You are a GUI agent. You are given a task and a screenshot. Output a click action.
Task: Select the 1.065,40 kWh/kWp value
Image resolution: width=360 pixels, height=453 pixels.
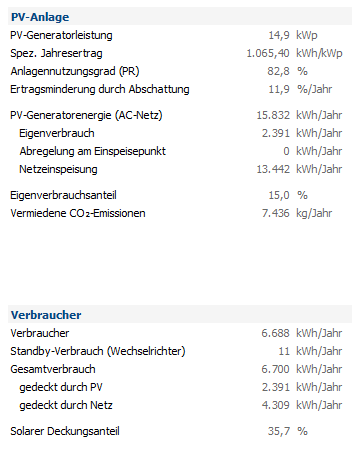click(x=294, y=53)
